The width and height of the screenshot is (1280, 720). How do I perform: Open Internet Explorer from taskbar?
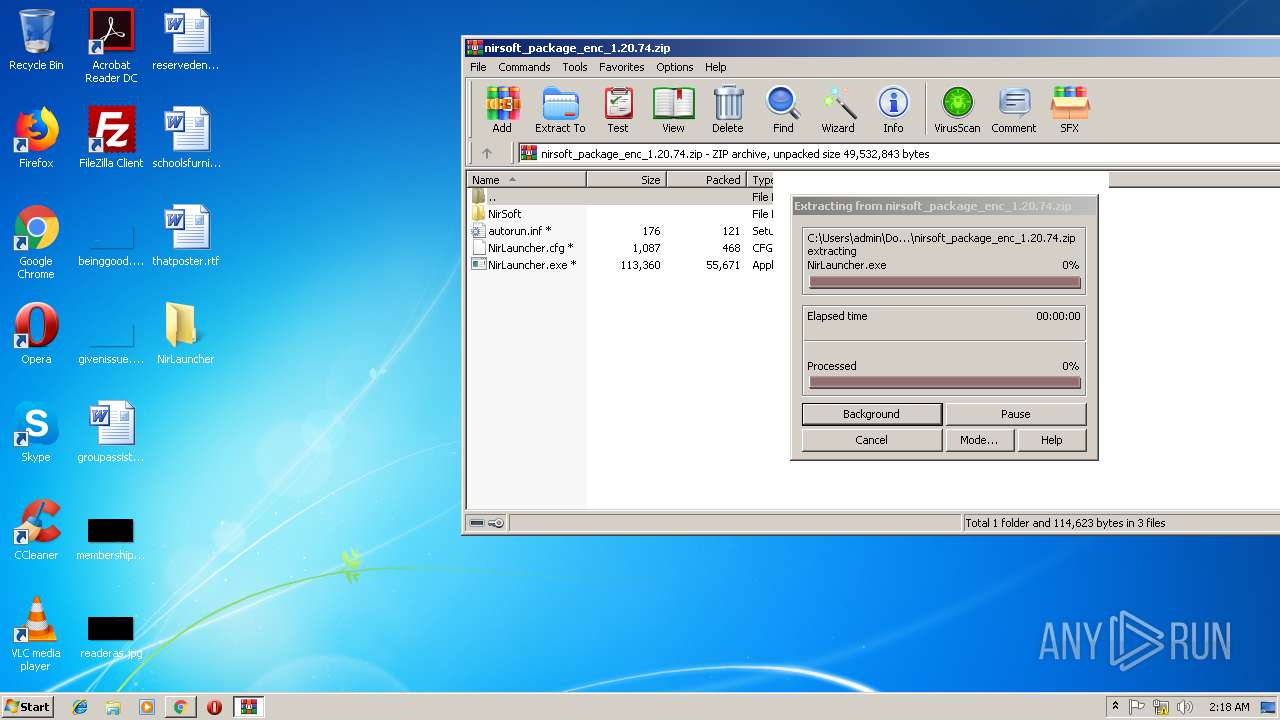80,707
